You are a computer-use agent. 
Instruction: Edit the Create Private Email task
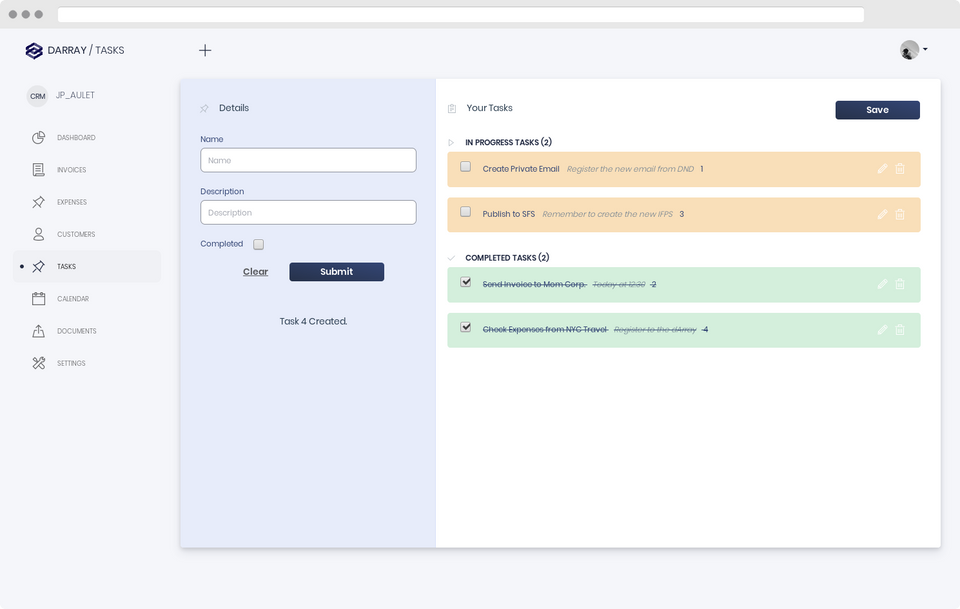[882, 169]
